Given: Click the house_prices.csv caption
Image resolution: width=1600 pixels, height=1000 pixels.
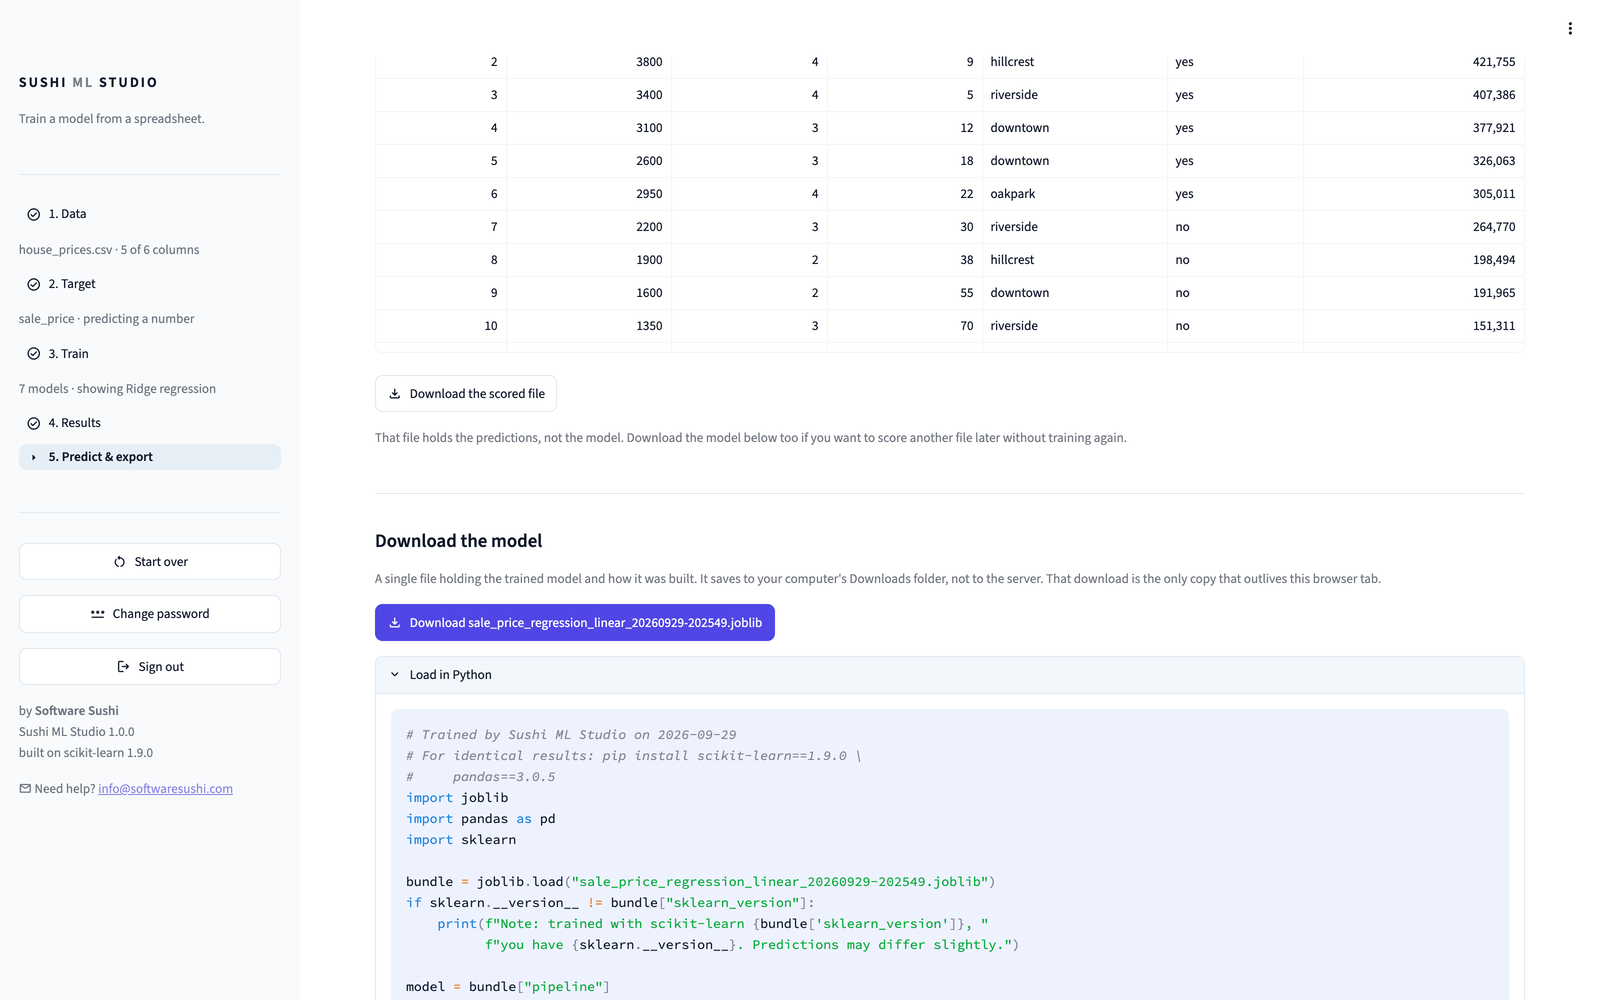Looking at the screenshot, I should pyautogui.click(x=109, y=250).
